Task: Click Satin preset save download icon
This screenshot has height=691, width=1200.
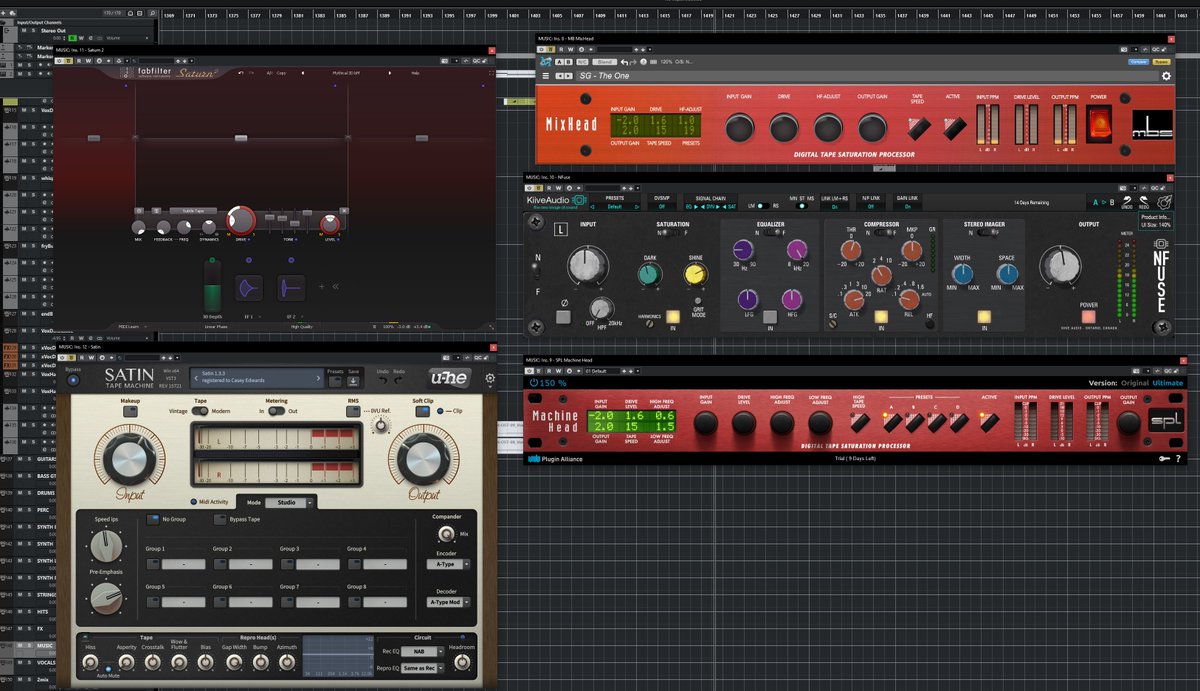Action: tap(352, 380)
